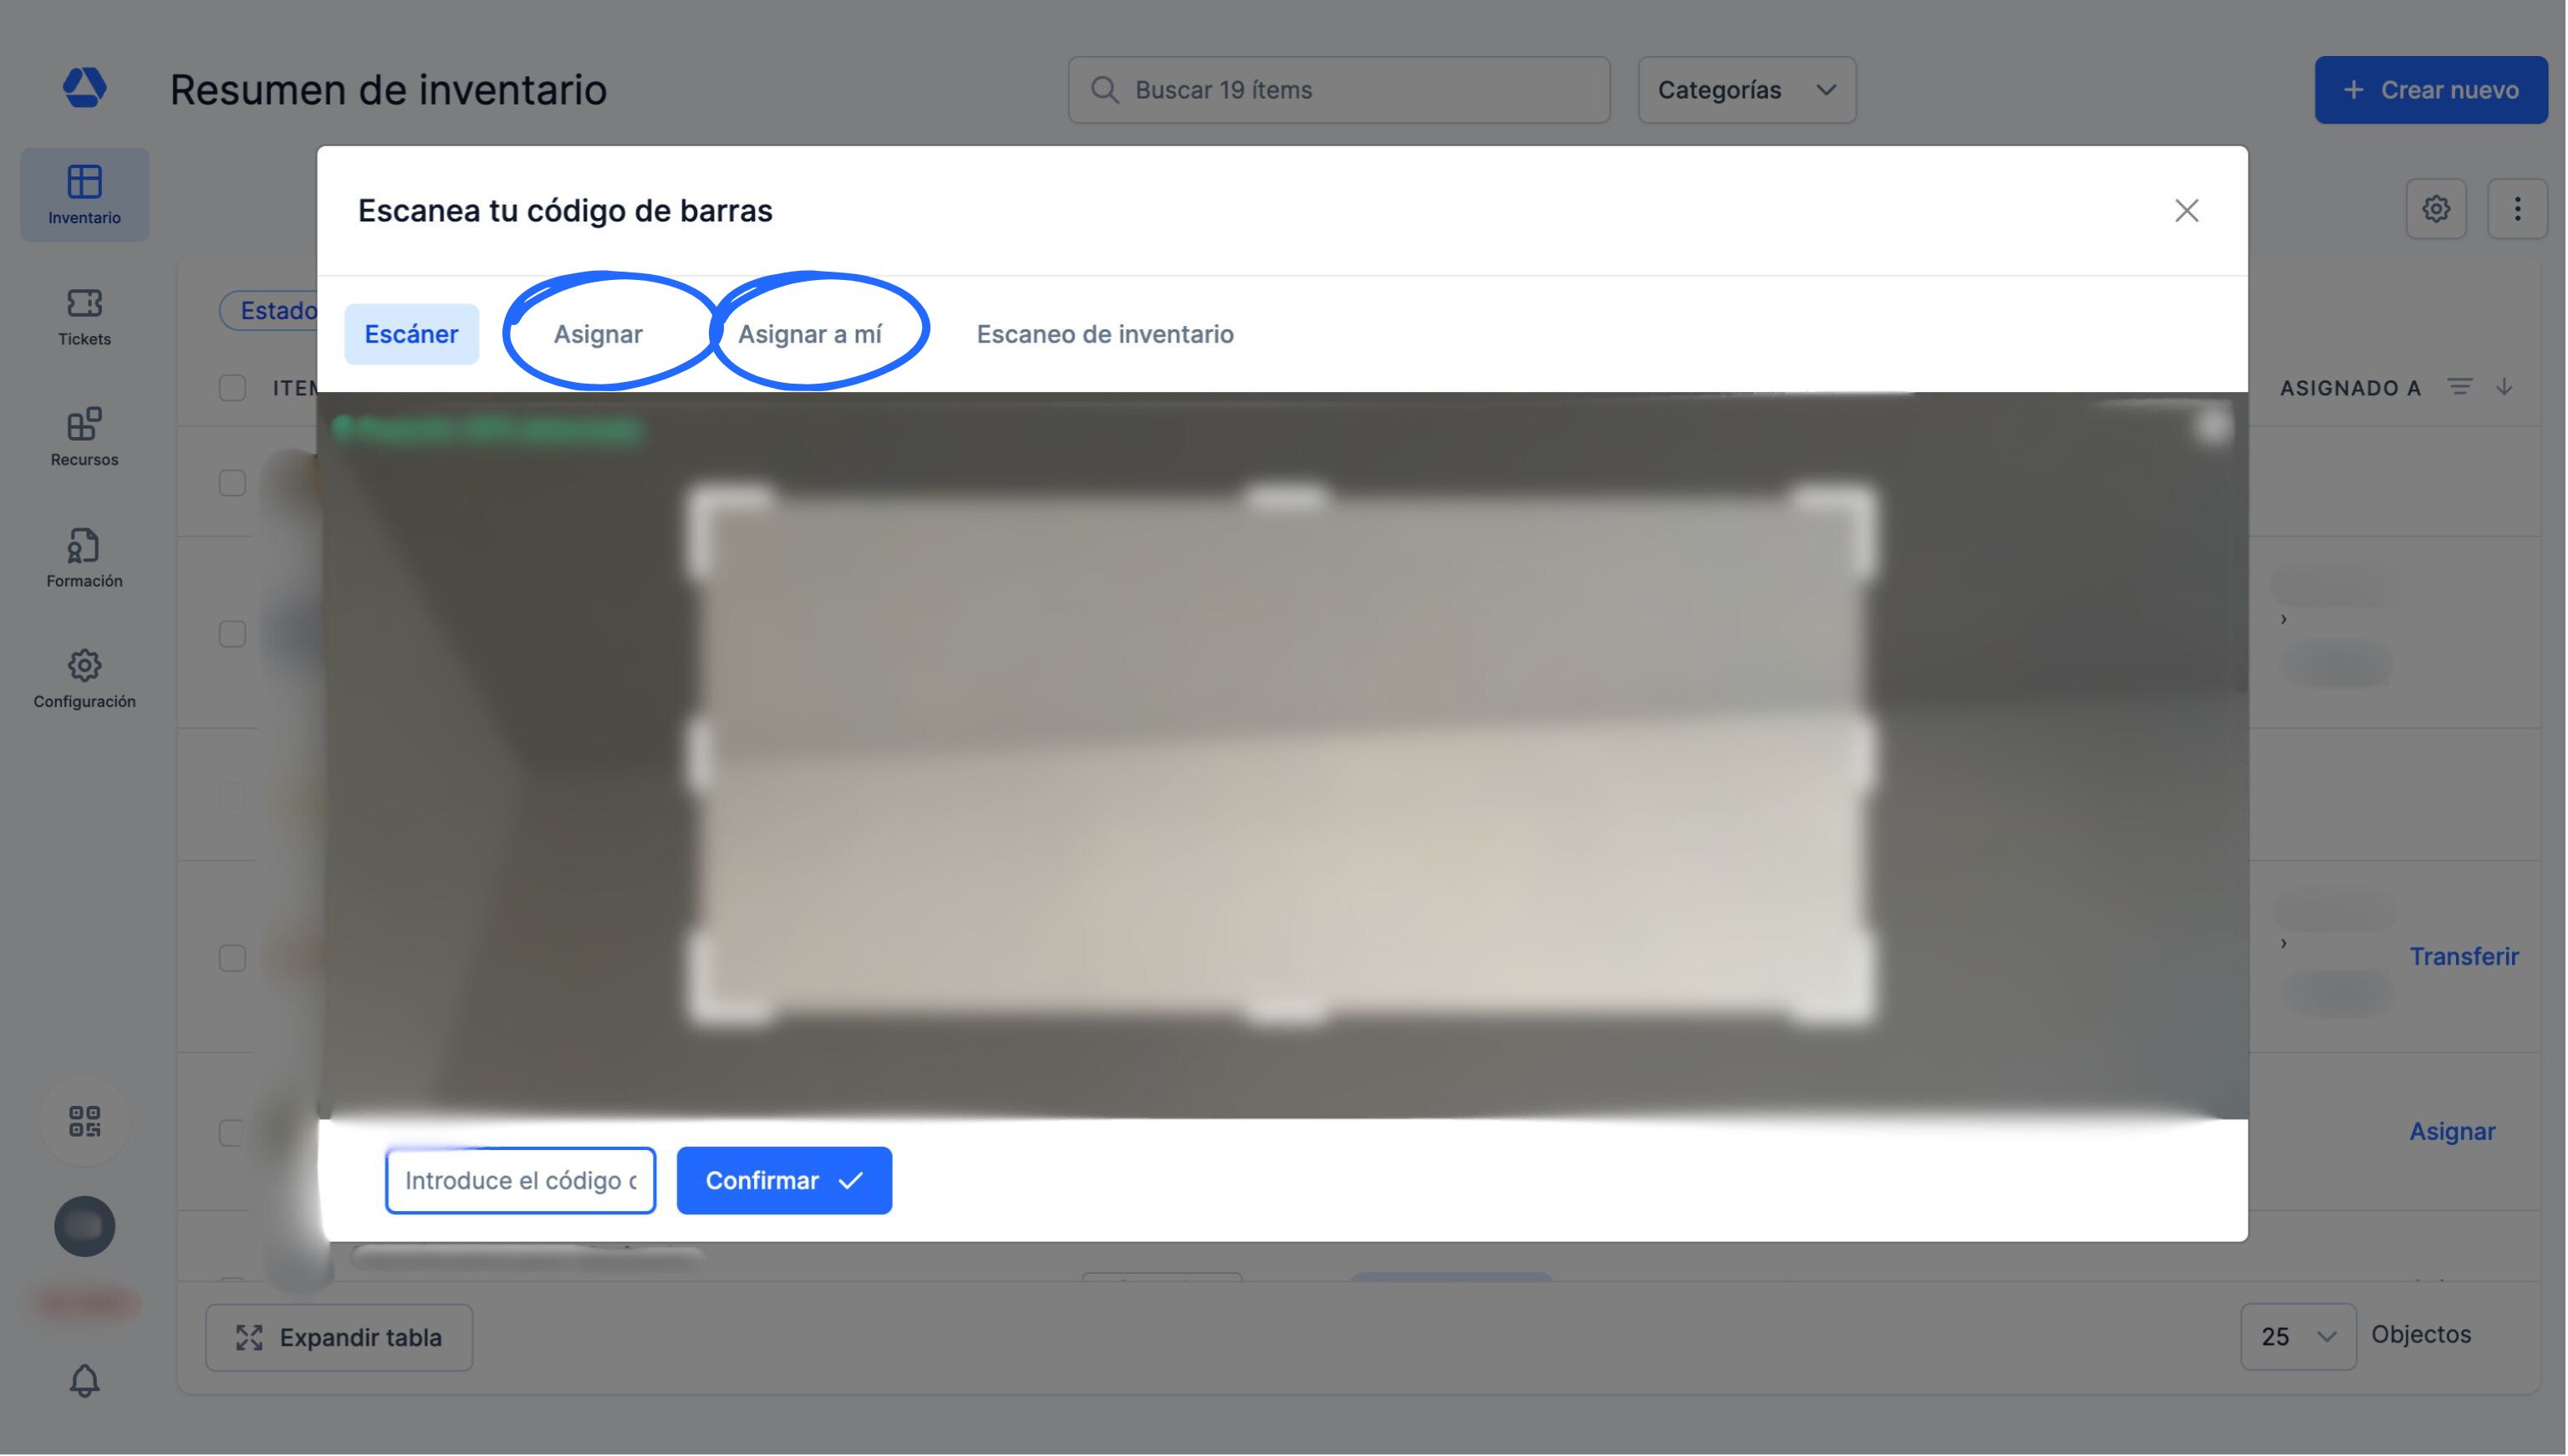Click the Asignado a column header
The image size is (2568, 1456).
(x=2350, y=388)
